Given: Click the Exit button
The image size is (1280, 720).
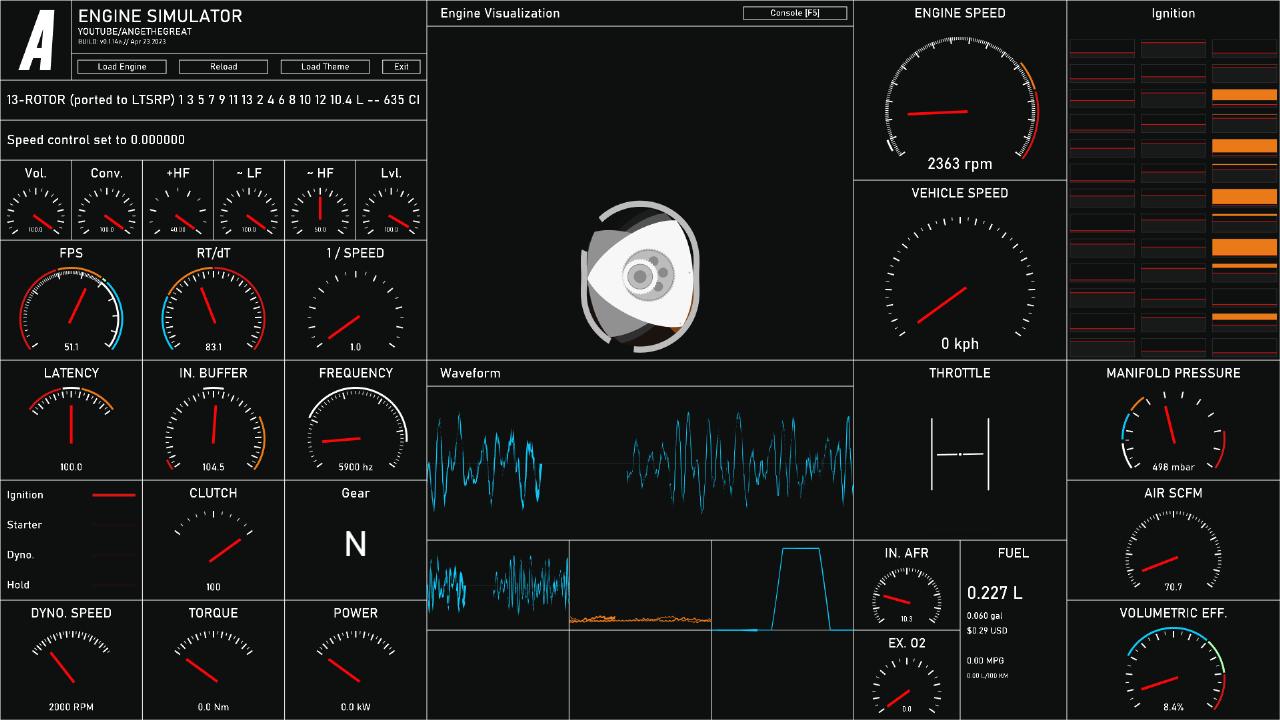Looking at the screenshot, I should pos(401,67).
